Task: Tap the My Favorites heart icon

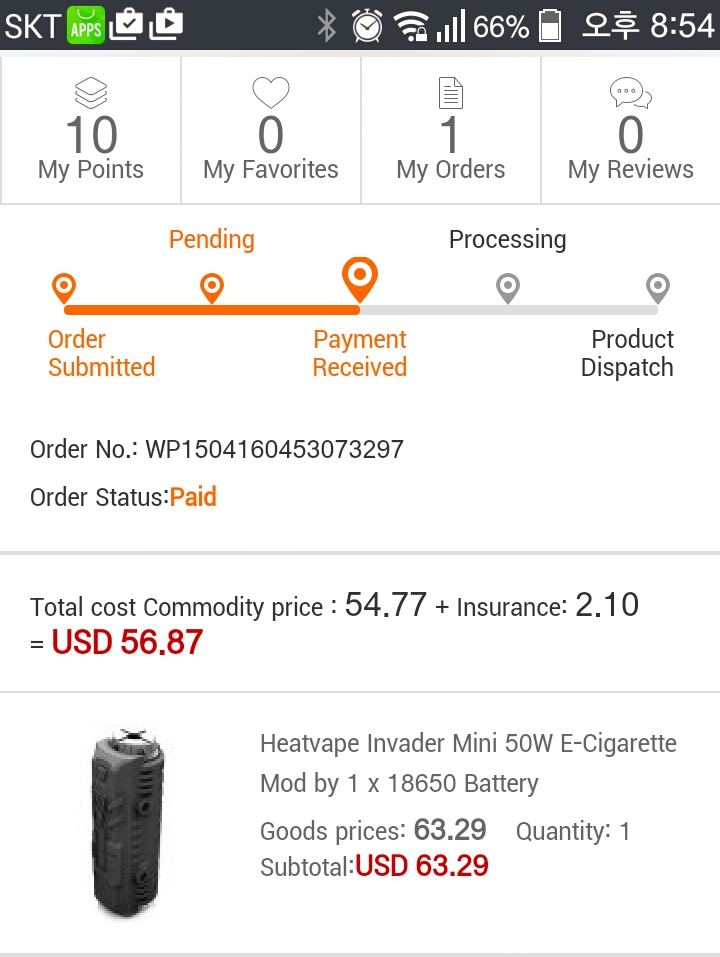Action: coord(270,93)
